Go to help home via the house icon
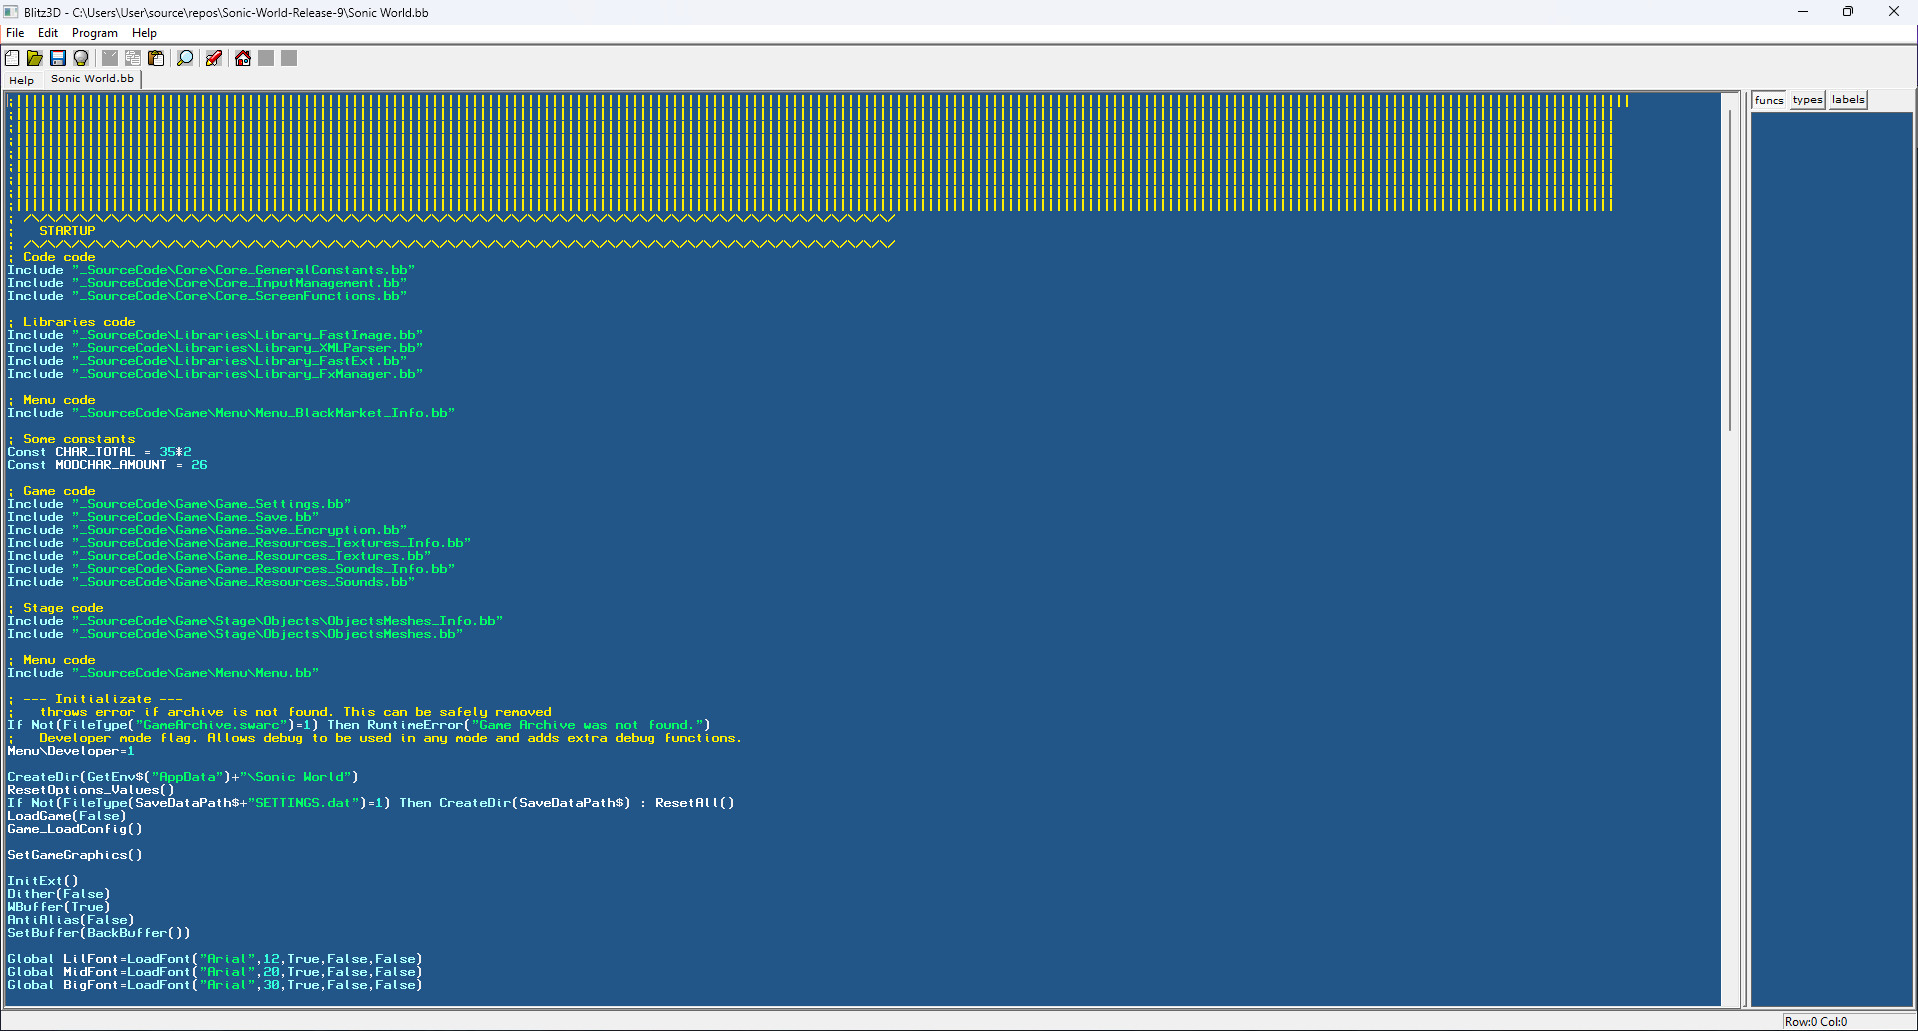The width and height of the screenshot is (1918, 1031). click(242, 58)
